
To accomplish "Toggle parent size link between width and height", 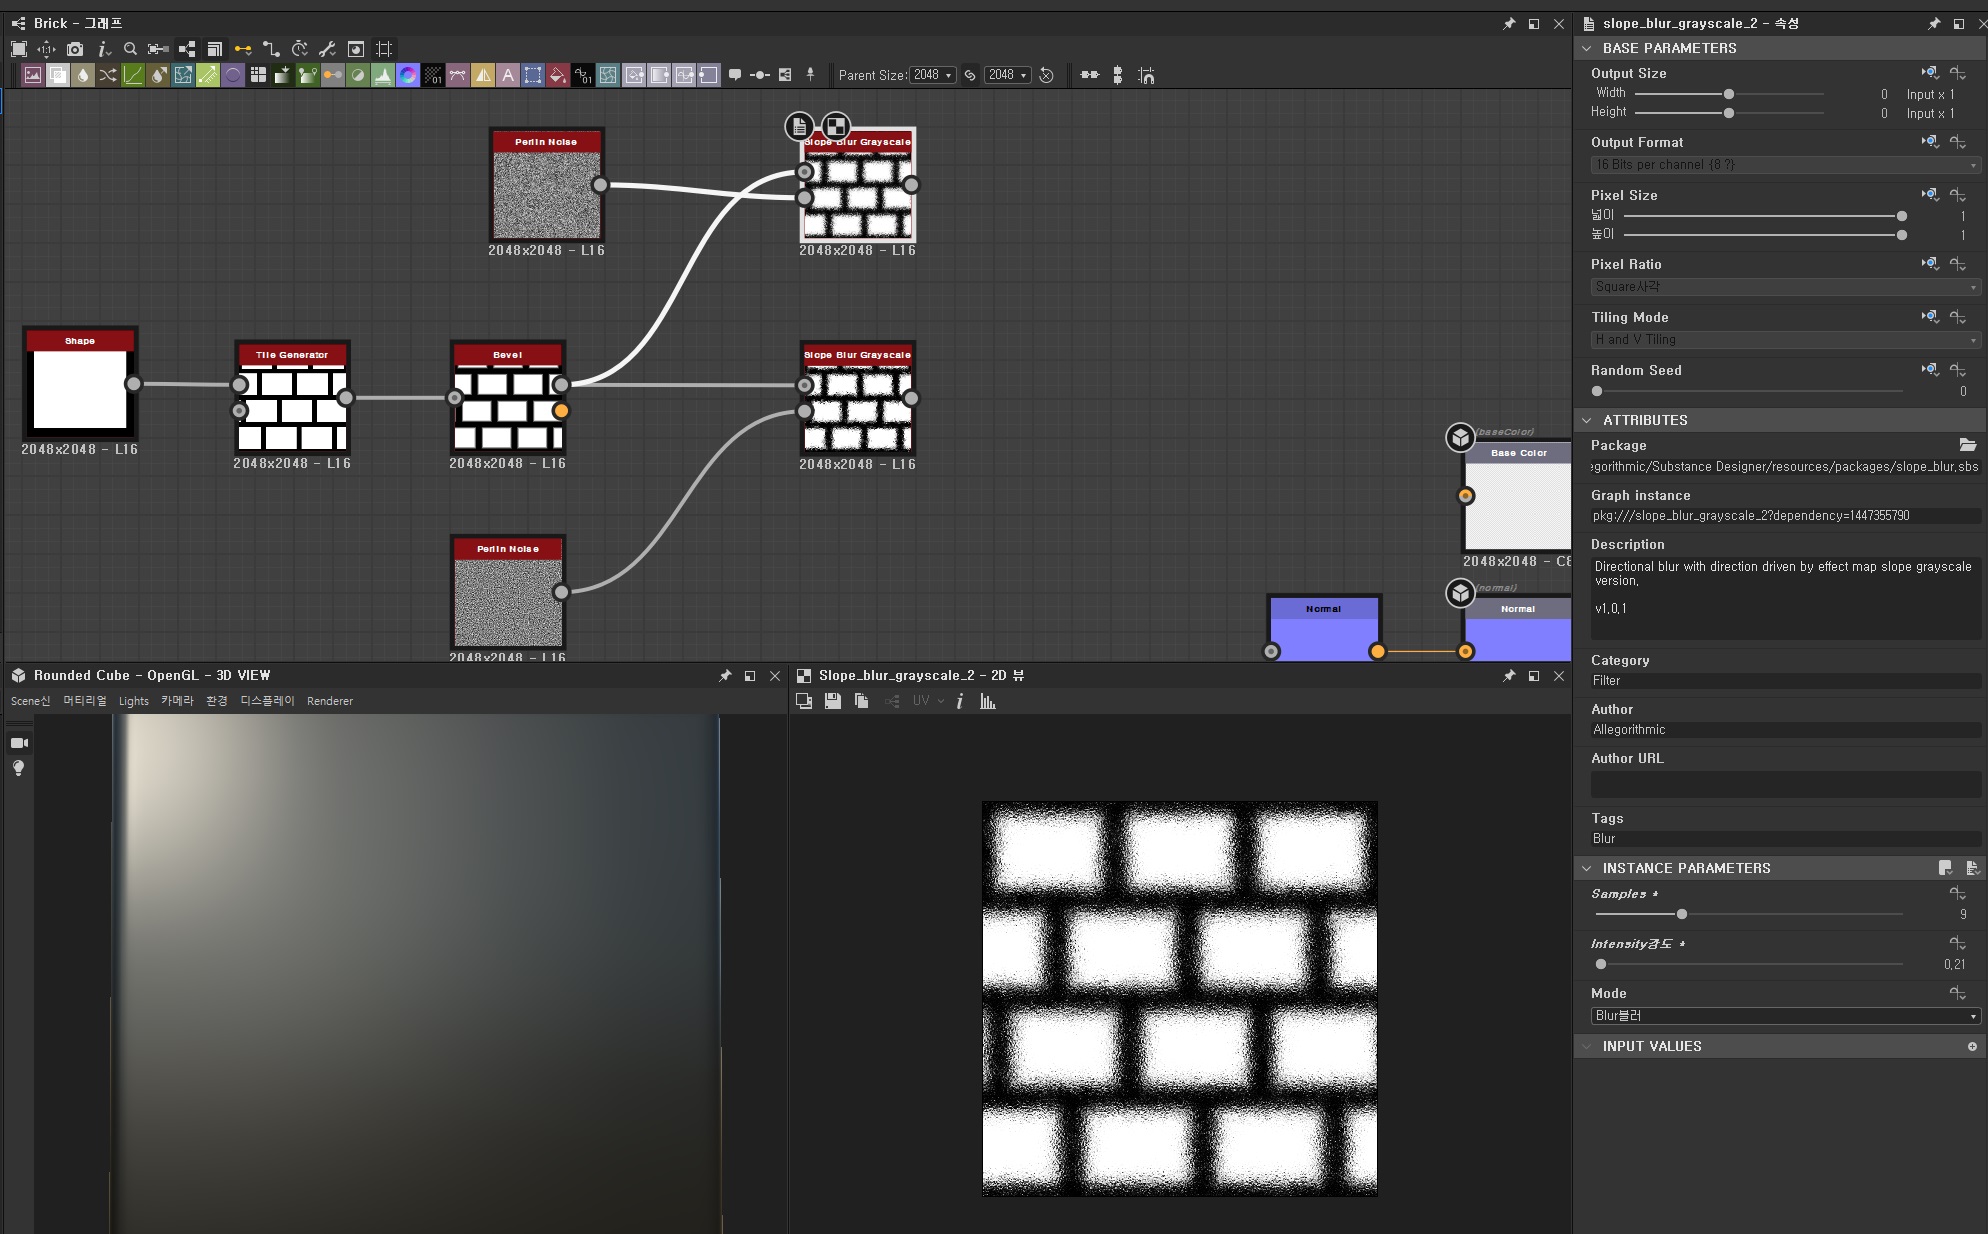I will coord(970,75).
